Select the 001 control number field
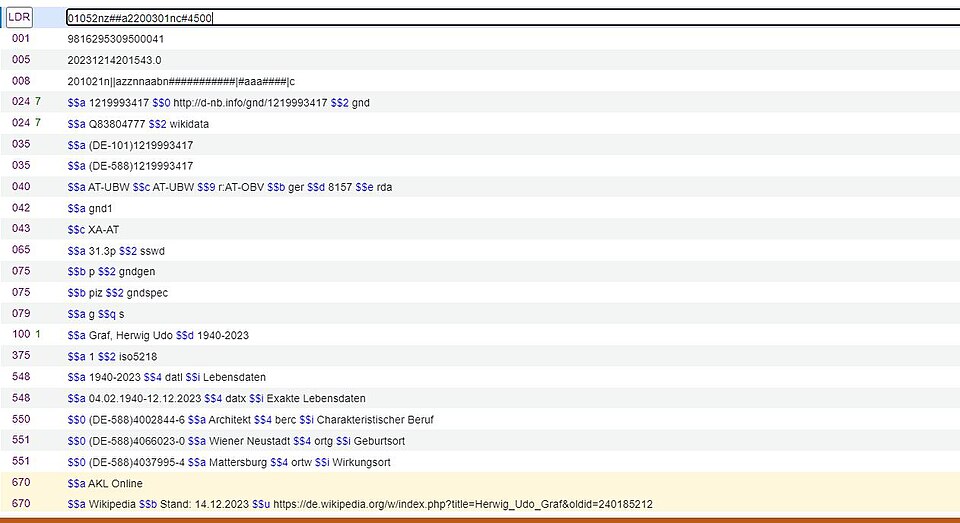The height and width of the screenshot is (523, 960). (115, 39)
